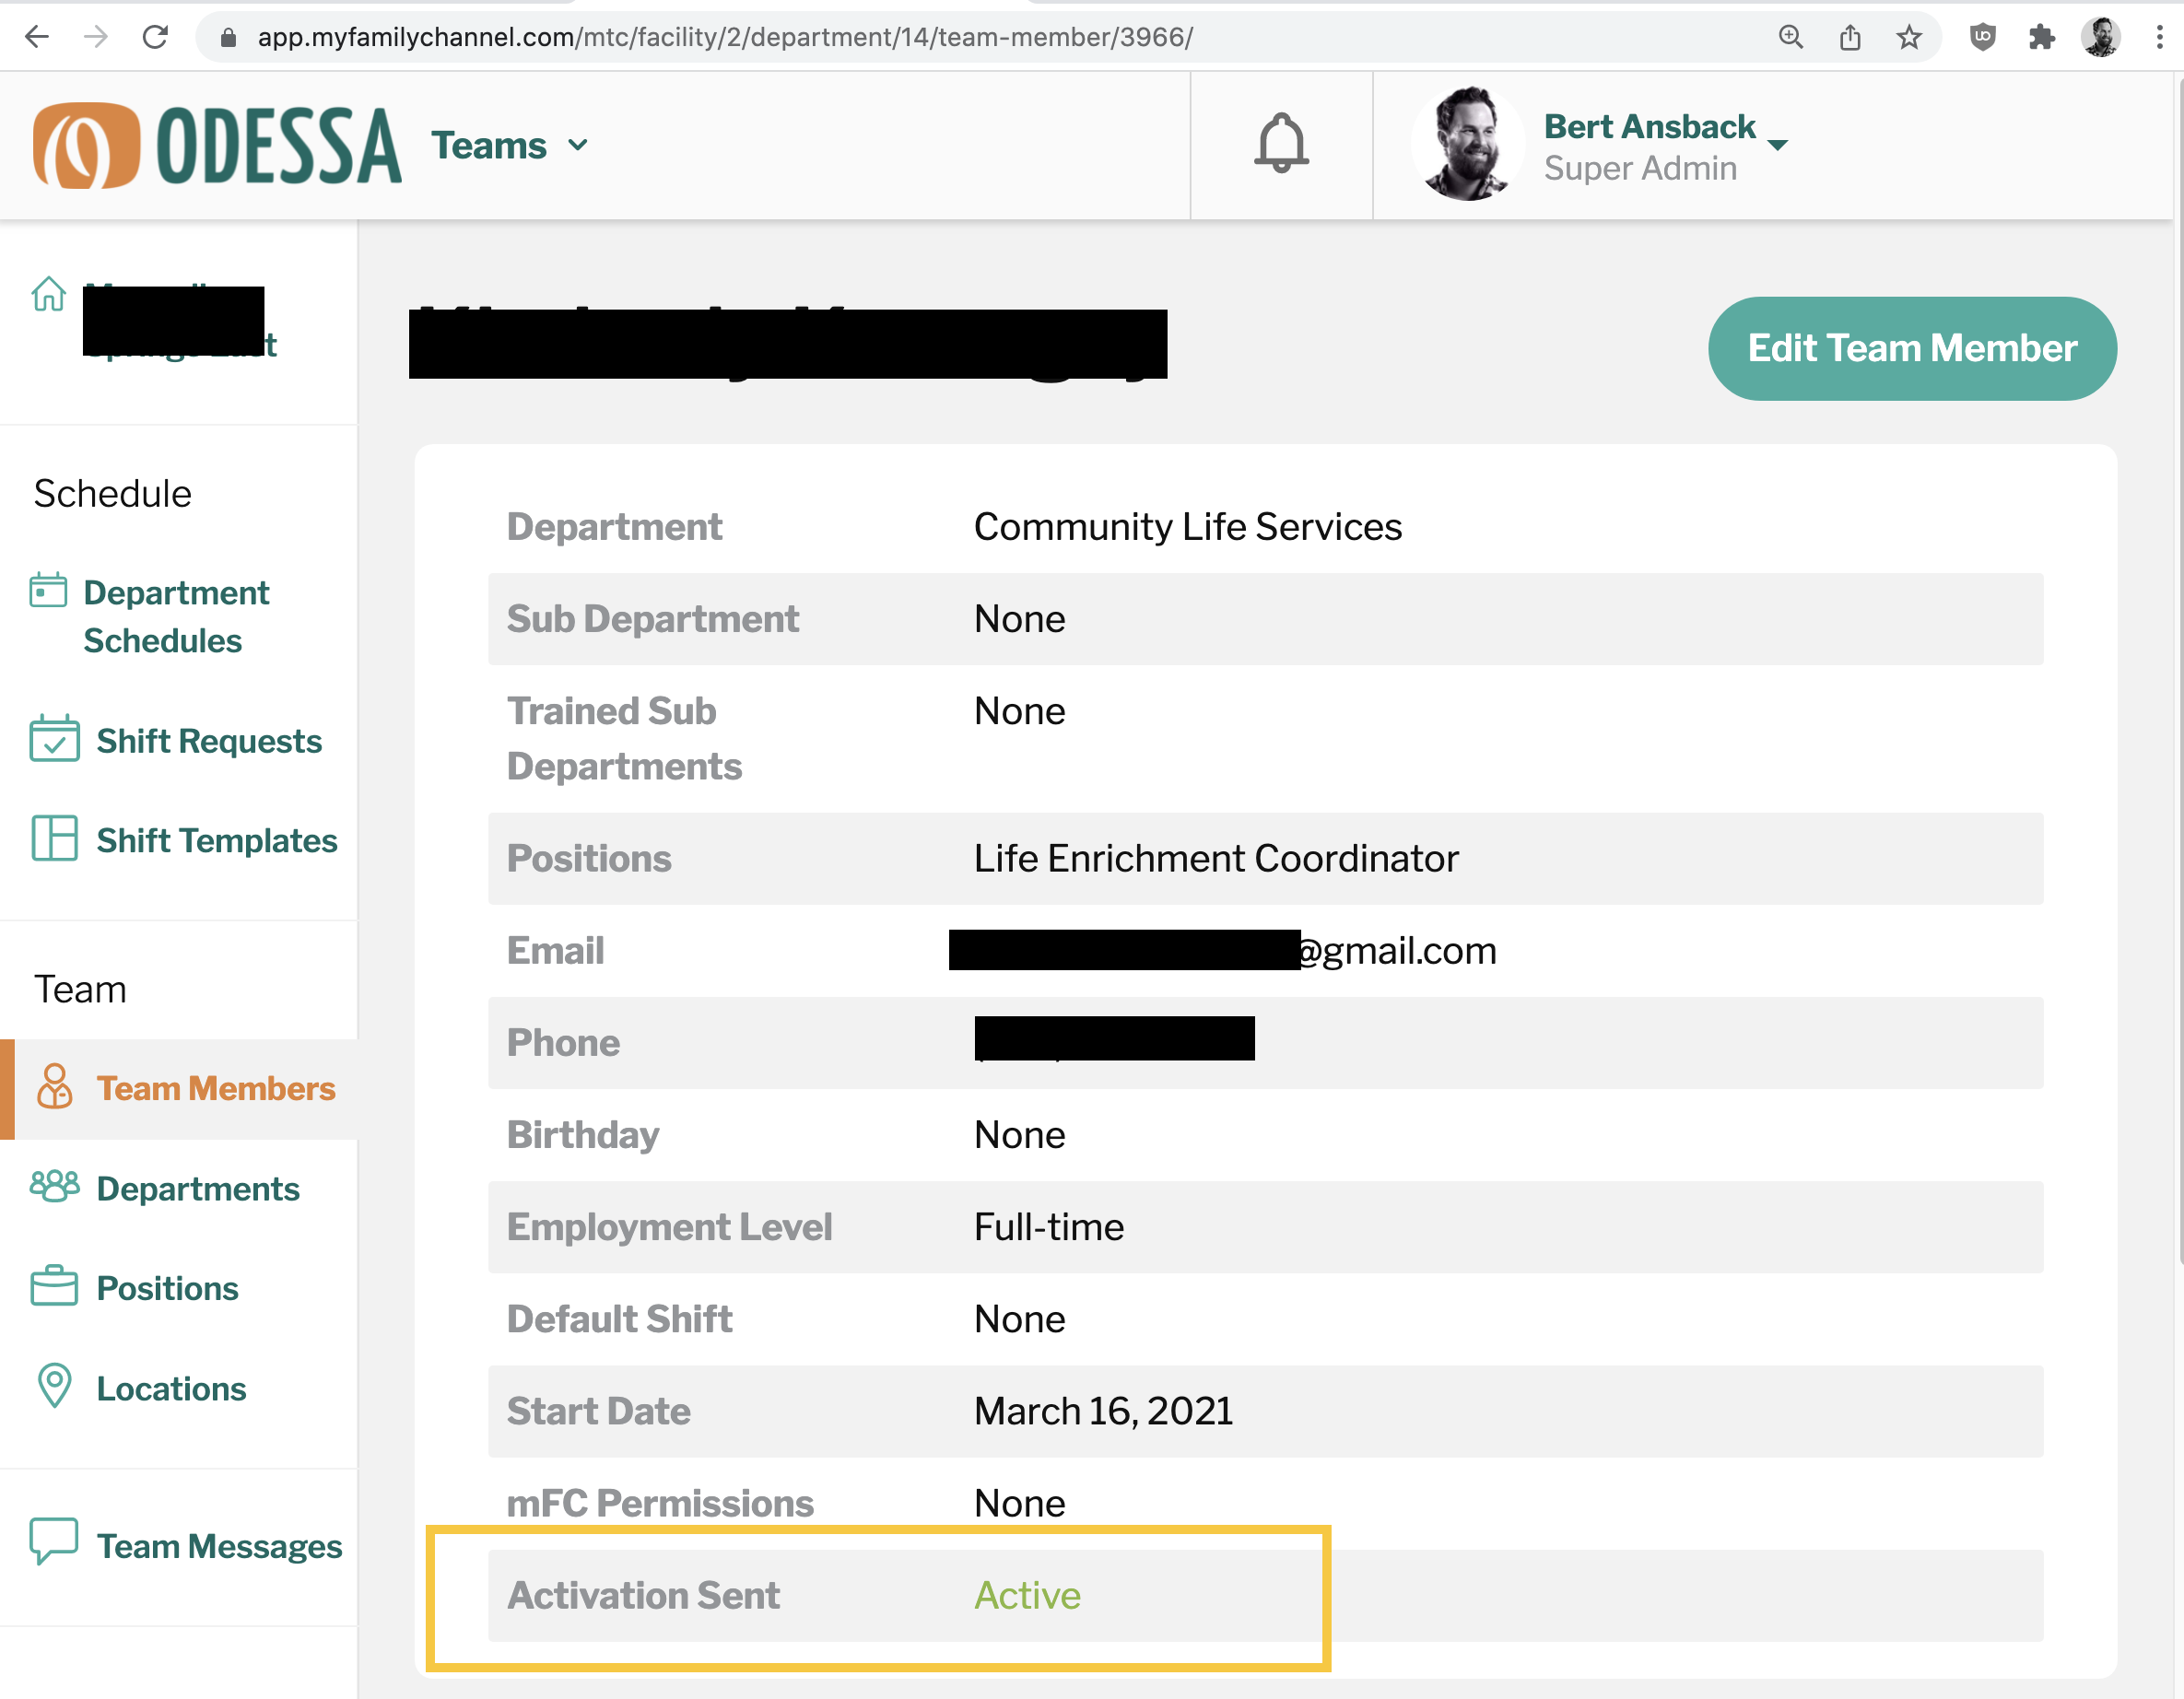Click the Team Messages chat bubble icon
The image size is (2184, 1699).
coord(54,1541)
